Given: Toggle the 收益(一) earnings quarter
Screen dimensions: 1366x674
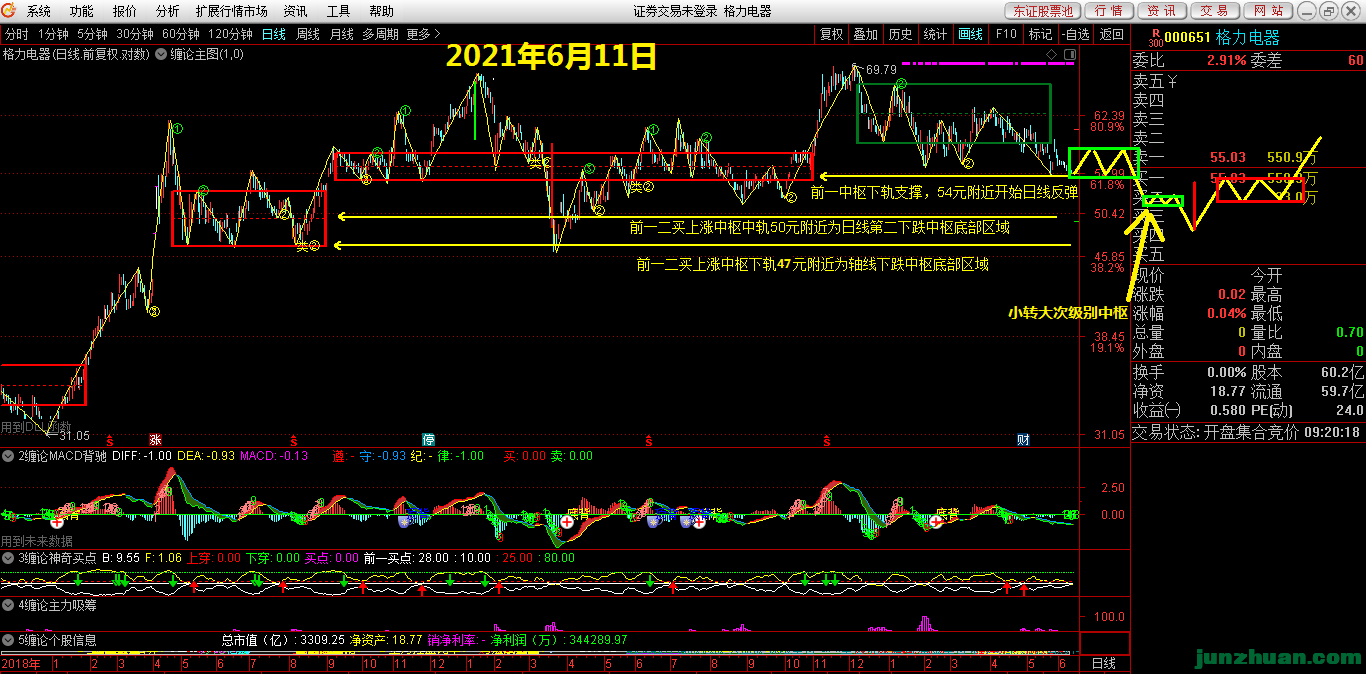Looking at the screenshot, I should coord(1157,410).
